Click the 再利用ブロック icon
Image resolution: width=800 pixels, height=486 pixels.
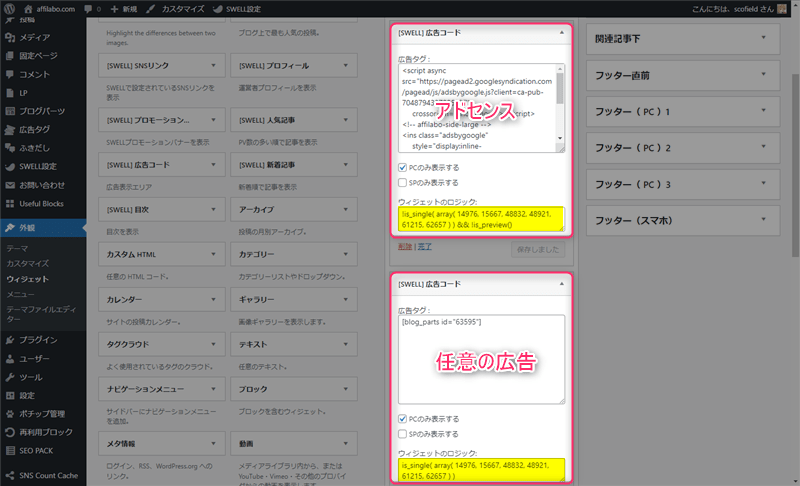coord(10,432)
